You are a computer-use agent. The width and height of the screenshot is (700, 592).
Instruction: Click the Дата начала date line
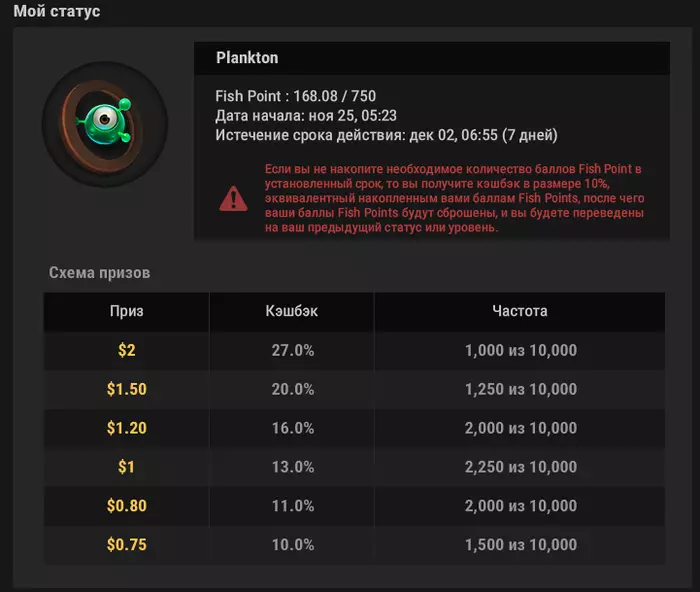point(306,116)
